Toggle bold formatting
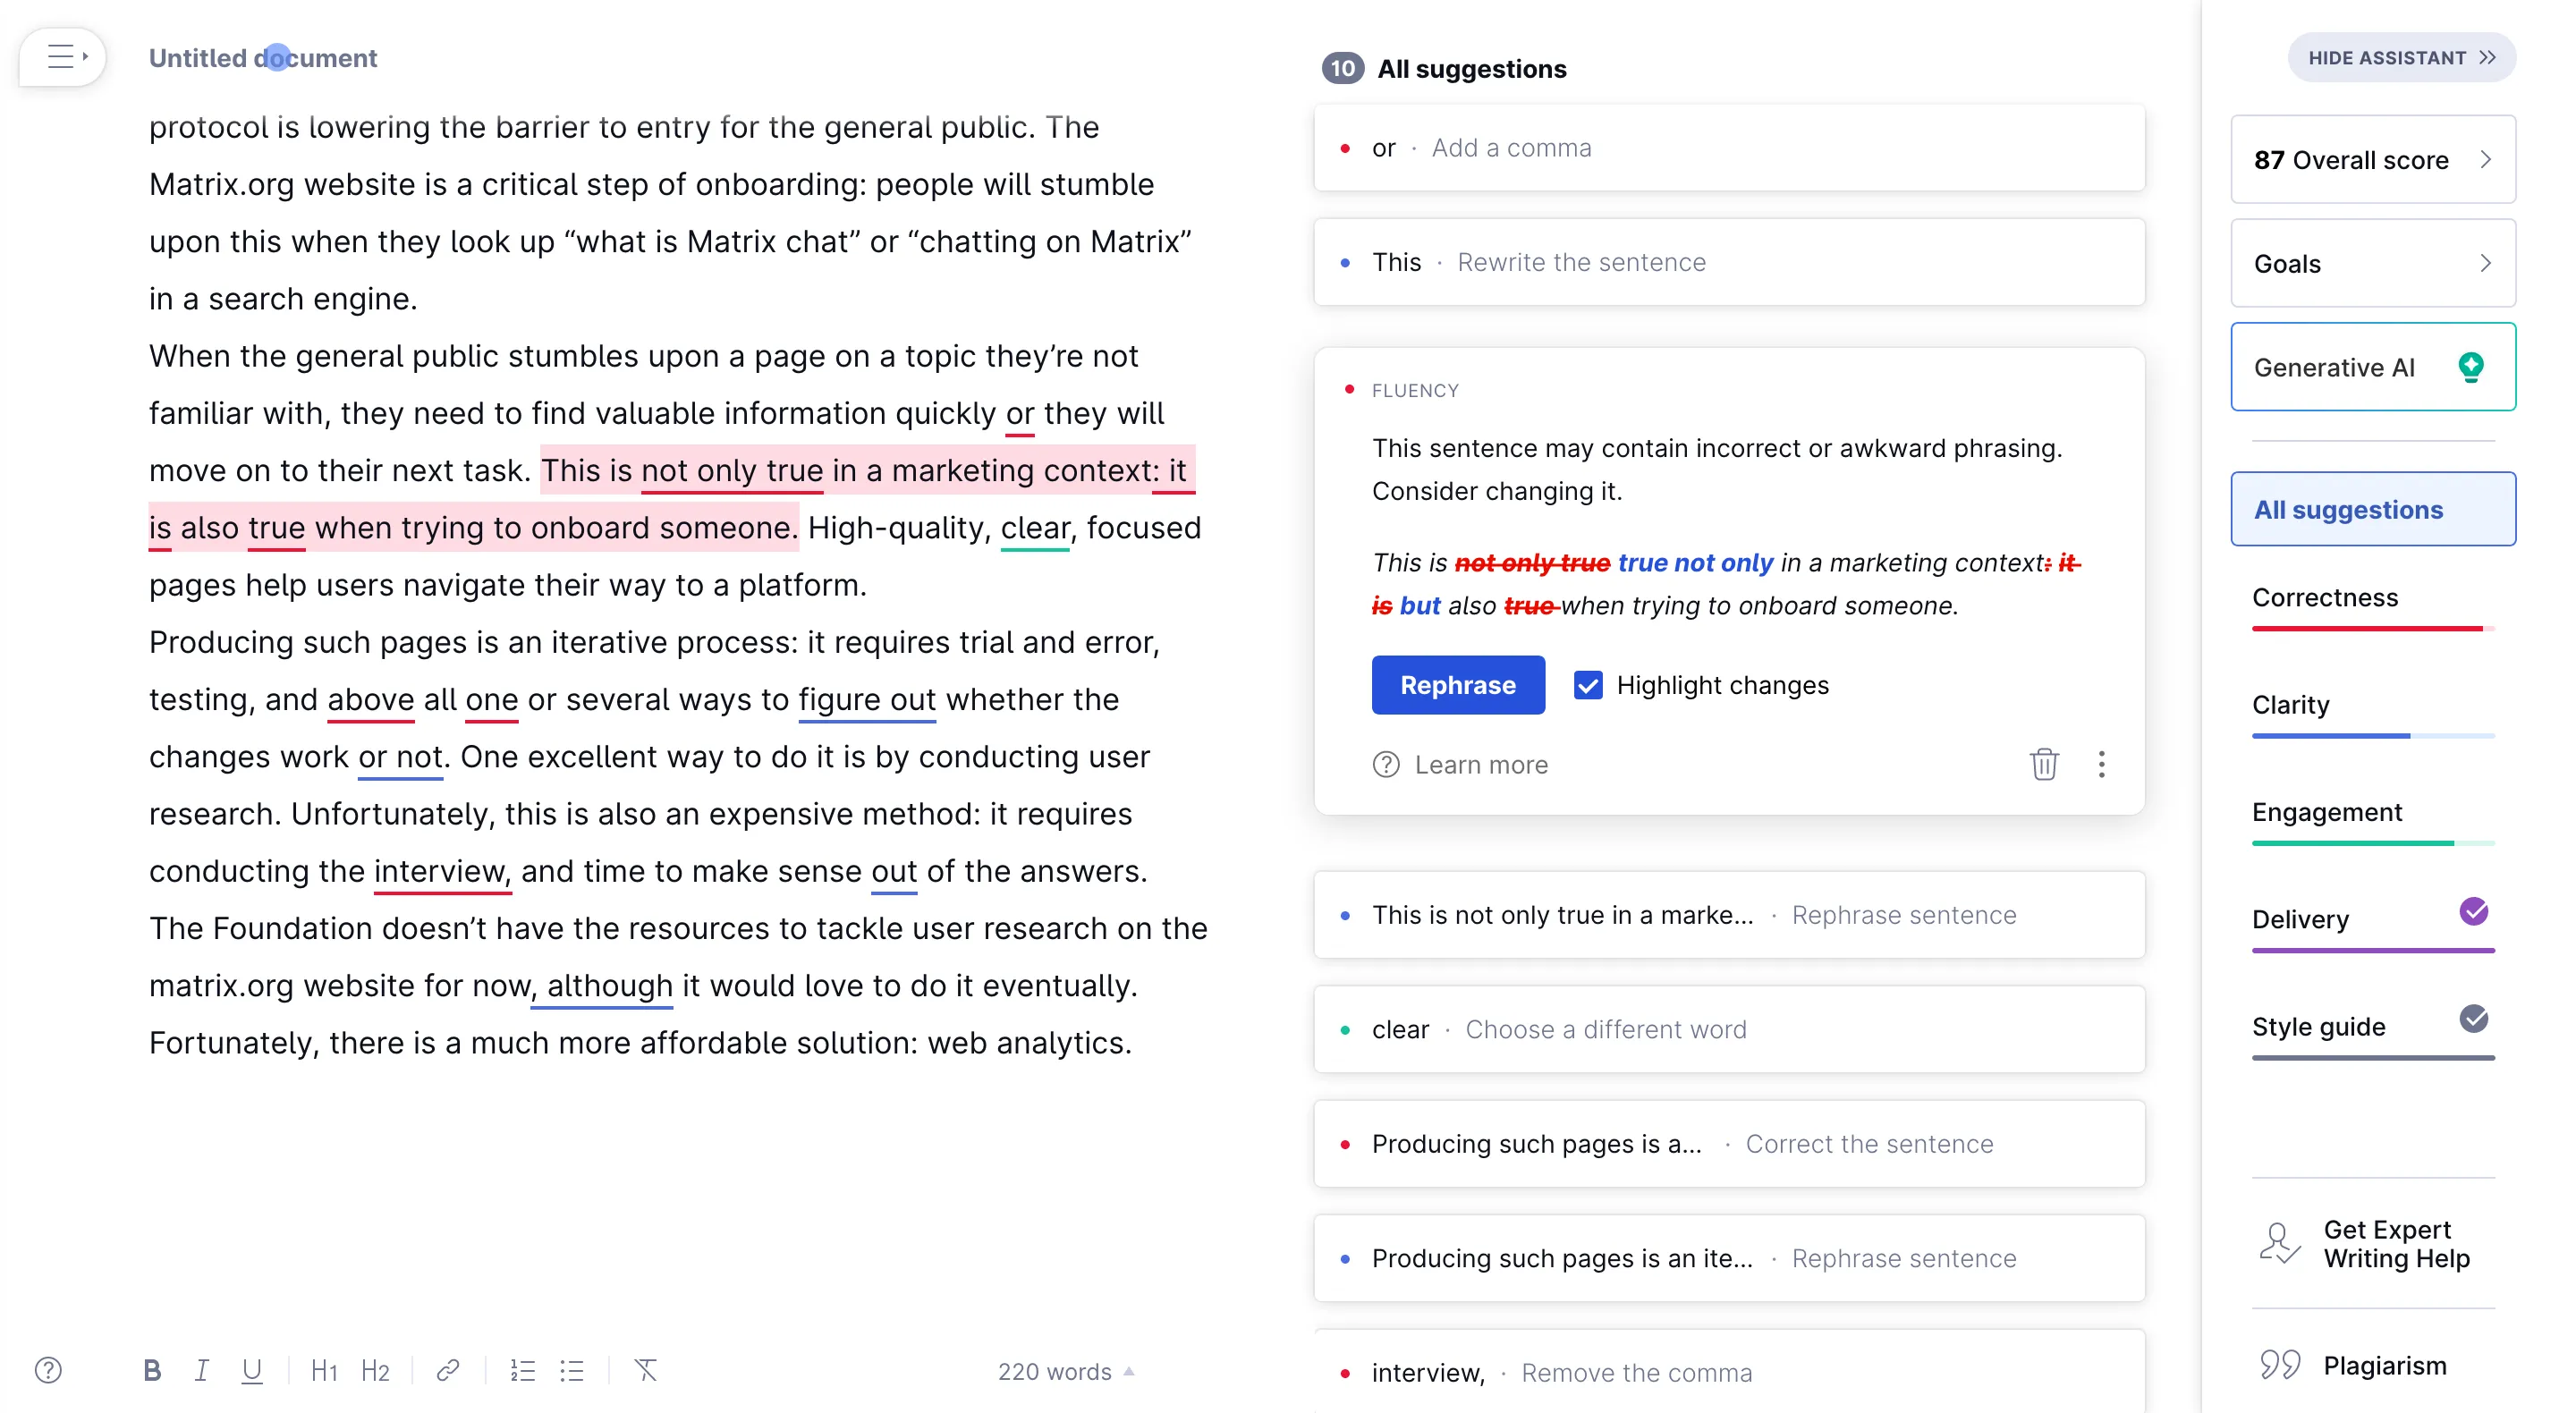Viewport: 2576px width, 1413px height. tap(152, 1370)
